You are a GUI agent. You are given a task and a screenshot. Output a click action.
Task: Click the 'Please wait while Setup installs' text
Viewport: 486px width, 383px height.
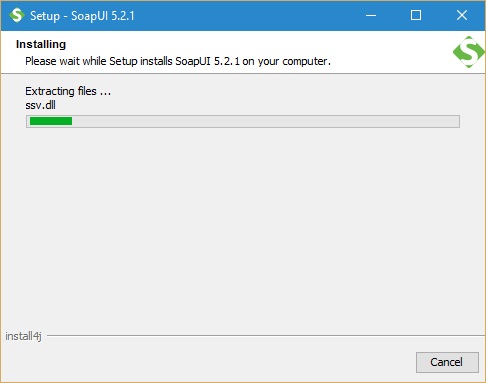point(99,61)
